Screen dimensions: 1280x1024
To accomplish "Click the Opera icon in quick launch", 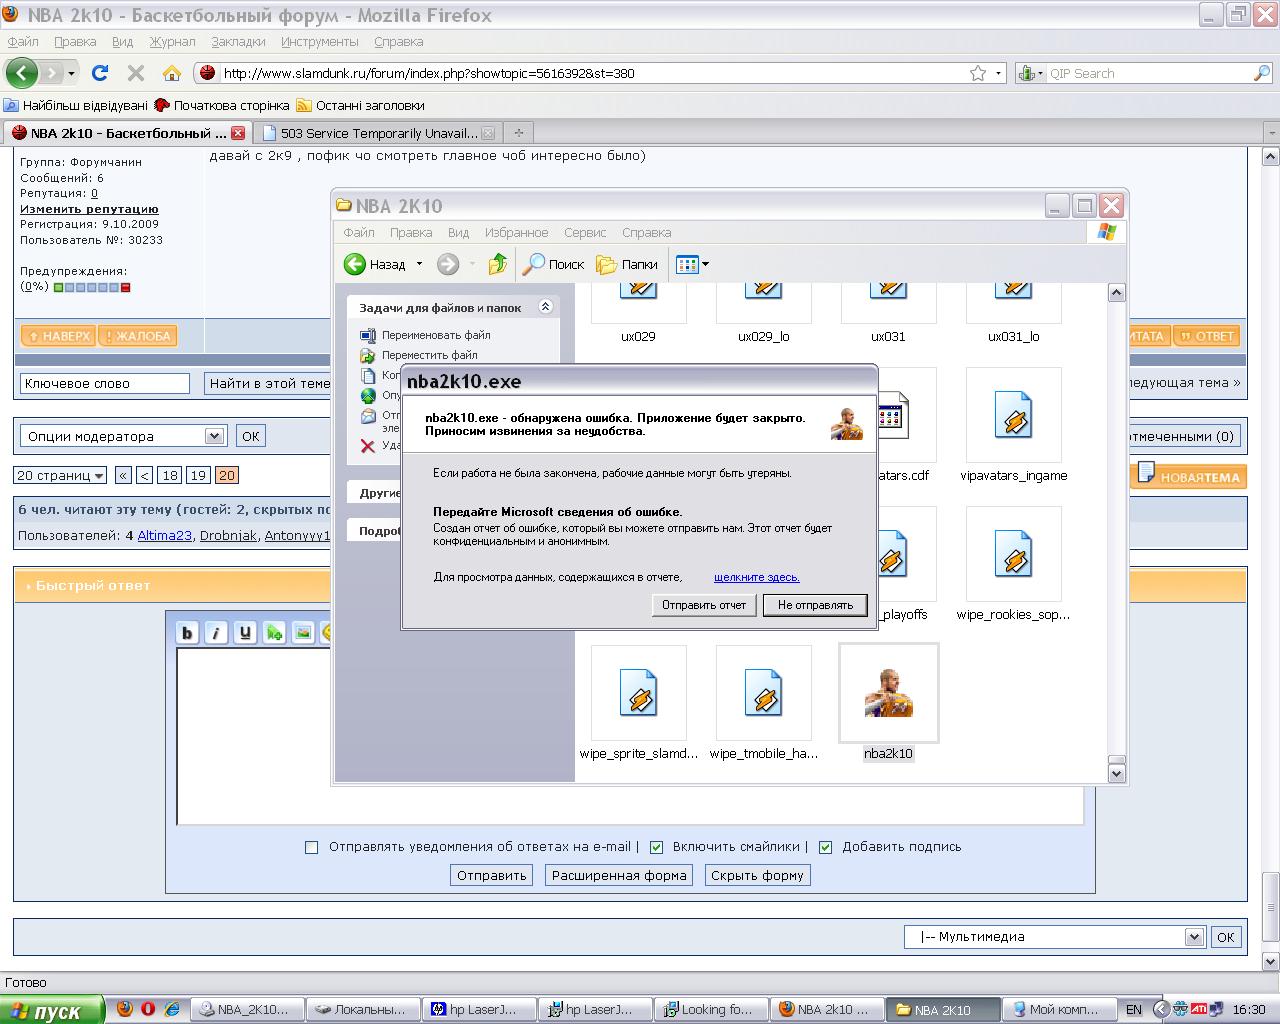I will coord(148,1009).
